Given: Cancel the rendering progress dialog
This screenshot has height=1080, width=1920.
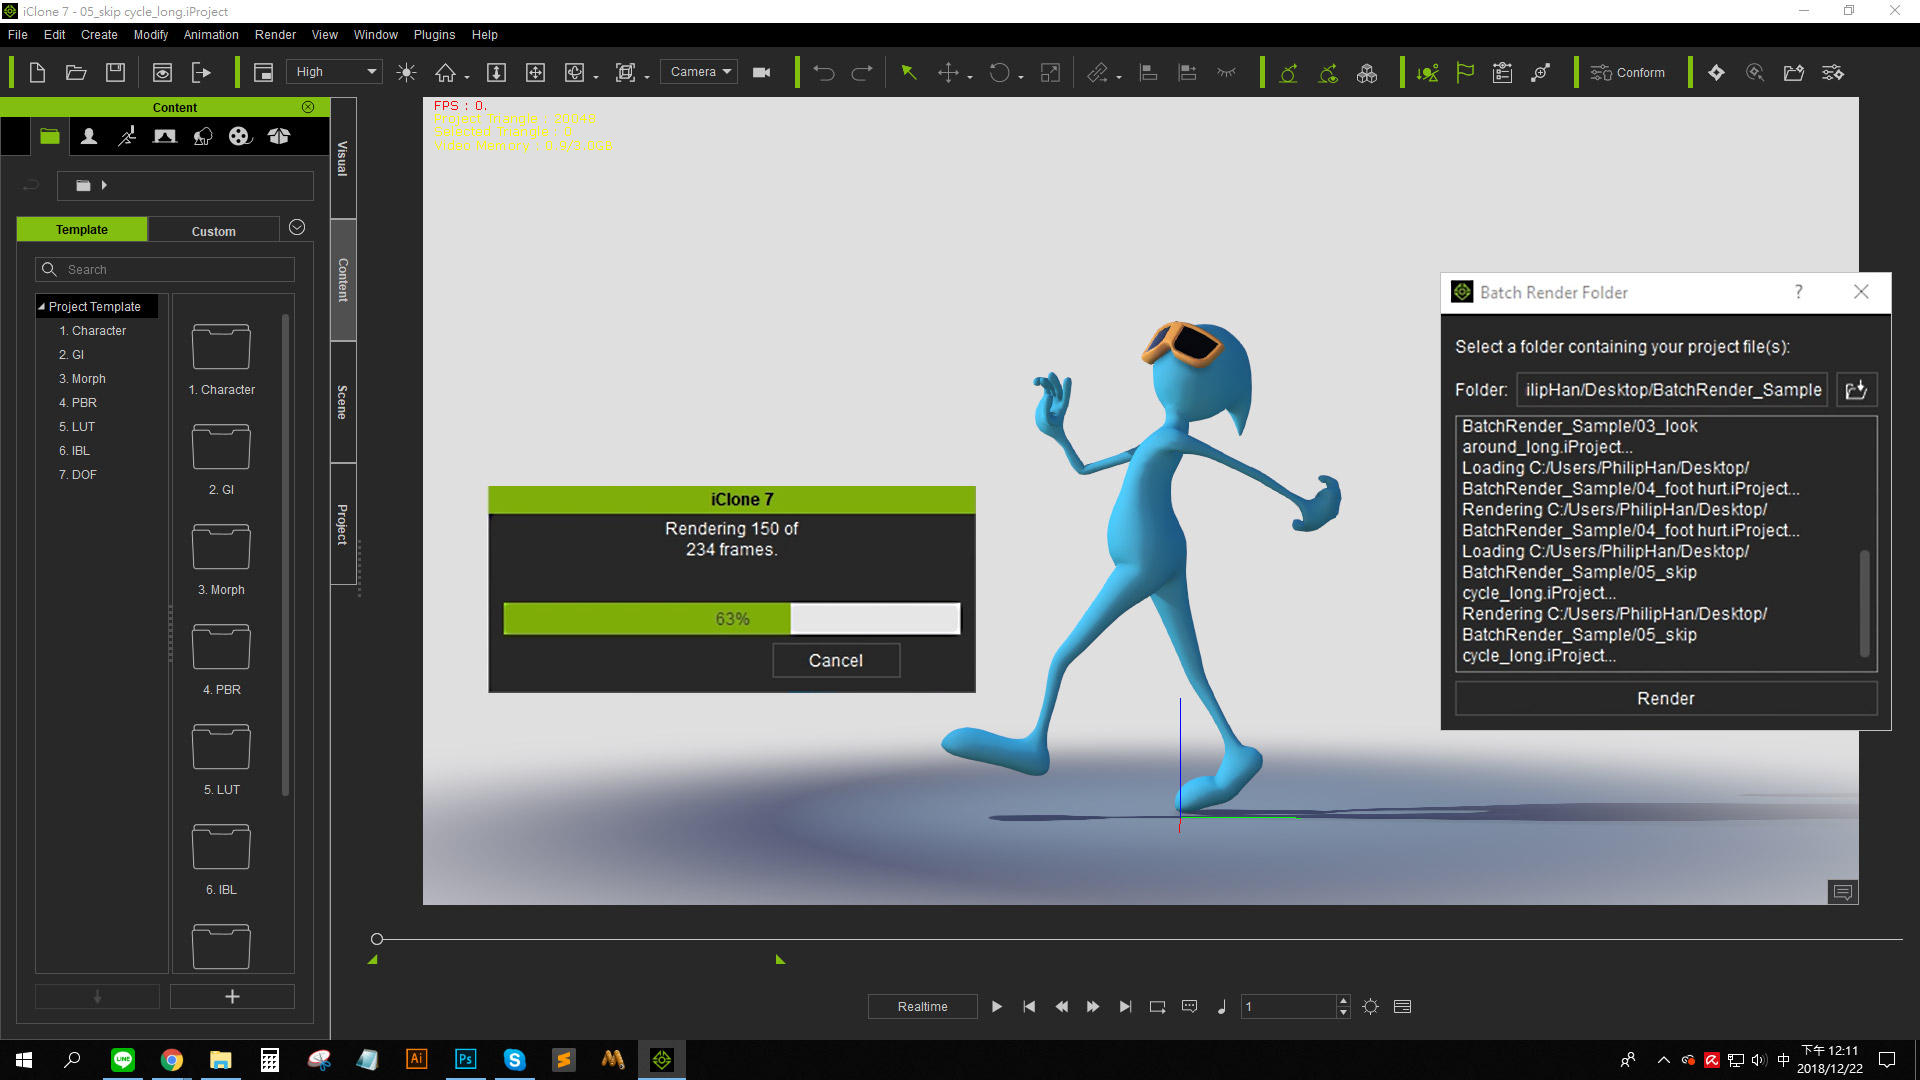Looking at the screenshot, I should [835, 660].
